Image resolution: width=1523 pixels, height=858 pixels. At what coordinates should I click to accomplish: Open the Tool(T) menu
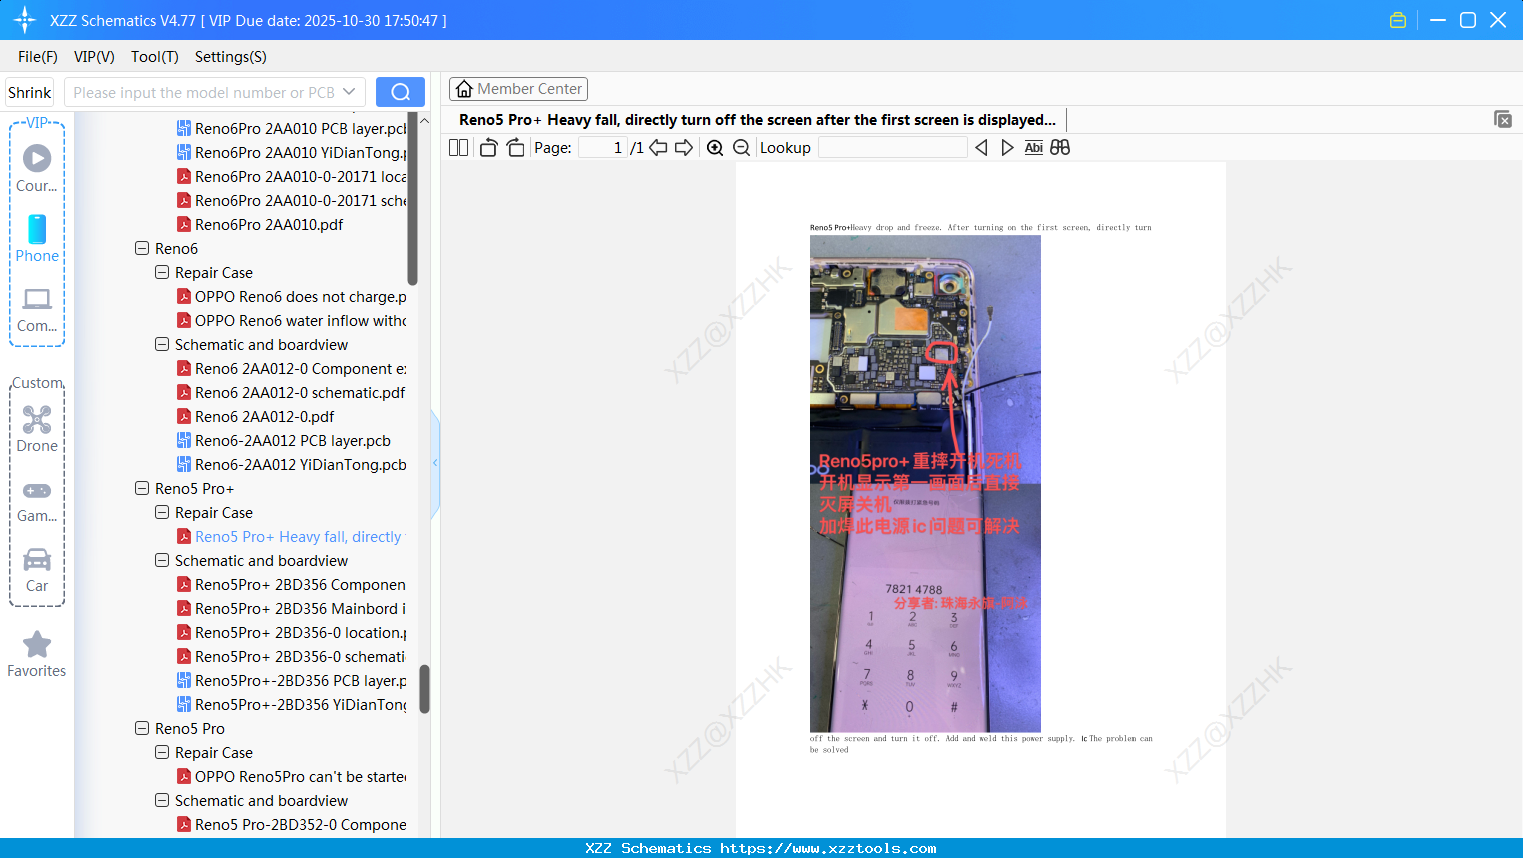pyautogui.click(x=155, y=57)
